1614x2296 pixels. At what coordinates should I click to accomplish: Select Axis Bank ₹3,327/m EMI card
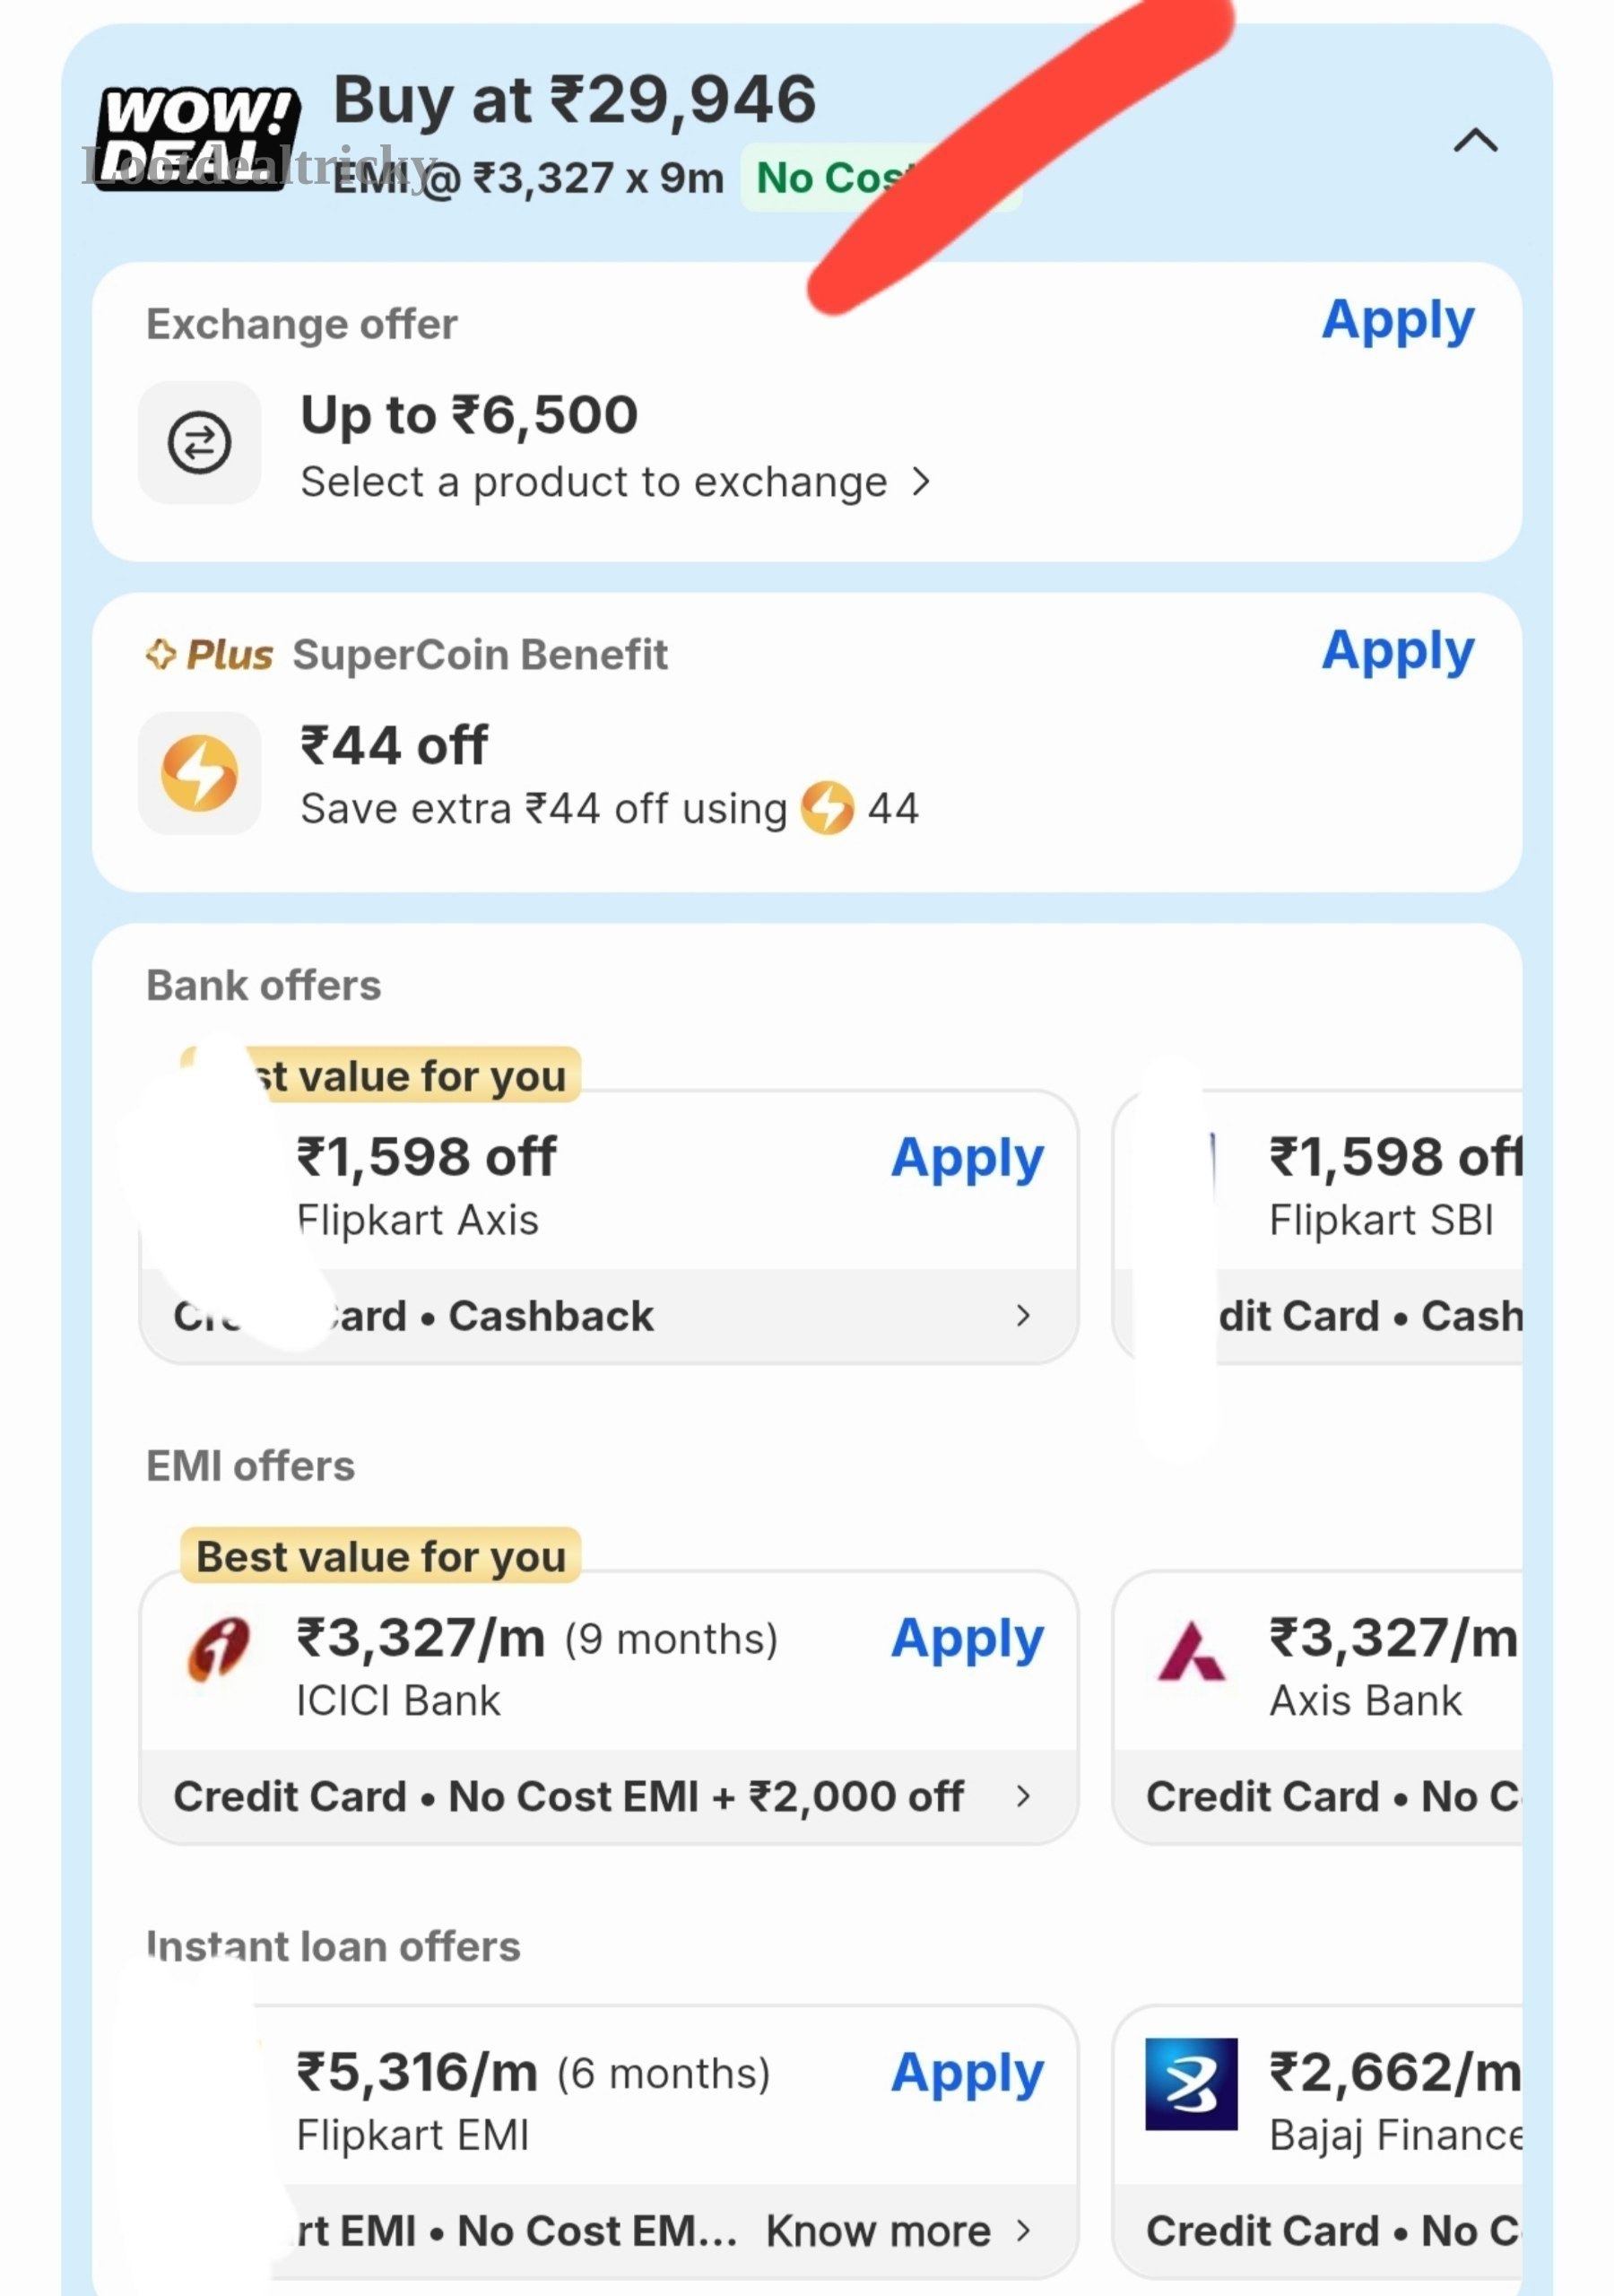[x=1318, y=1708]
